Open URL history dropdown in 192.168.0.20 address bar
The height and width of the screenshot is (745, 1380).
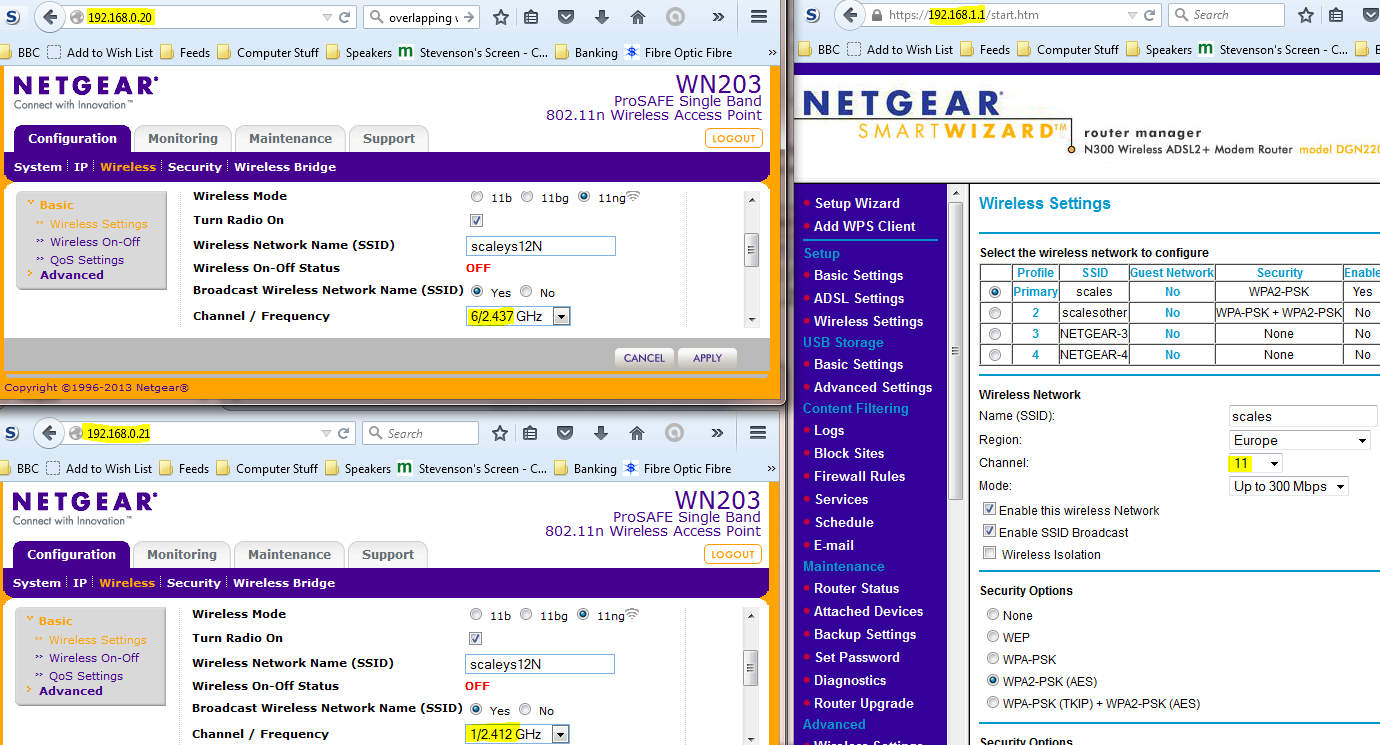tap(327, 17)
